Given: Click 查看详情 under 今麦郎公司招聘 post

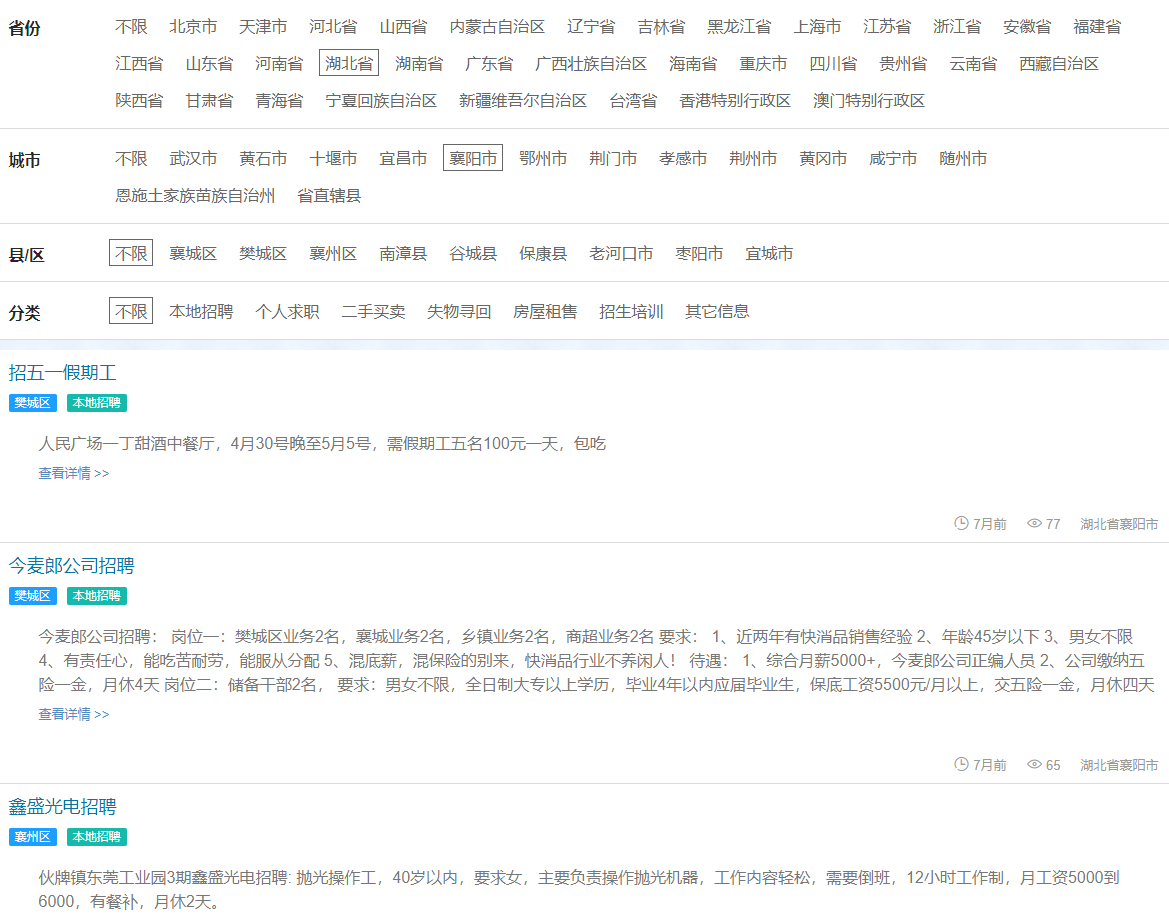Looking at the screenshot, I should [74, 714].
